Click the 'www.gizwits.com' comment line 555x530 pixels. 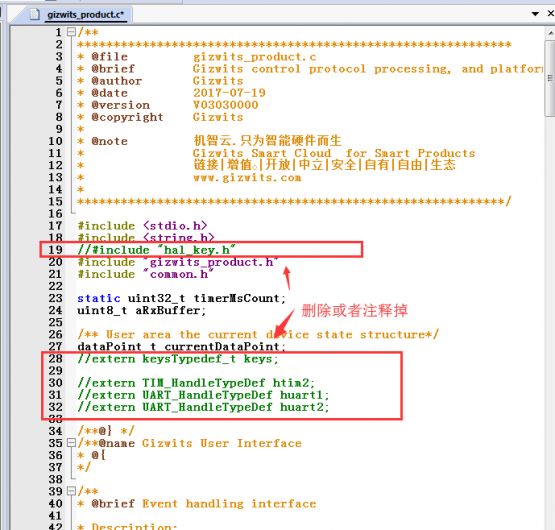tap(247, 177)
